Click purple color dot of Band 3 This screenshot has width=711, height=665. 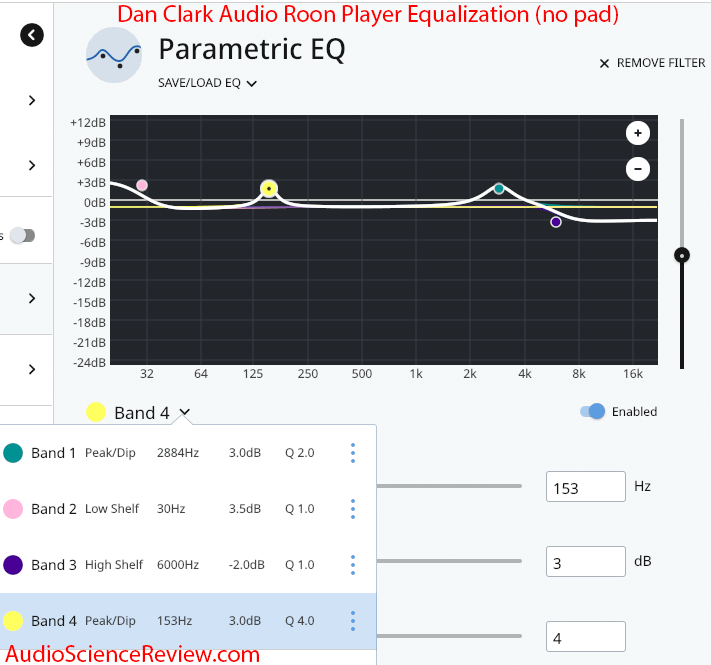[x=13, y=565]
